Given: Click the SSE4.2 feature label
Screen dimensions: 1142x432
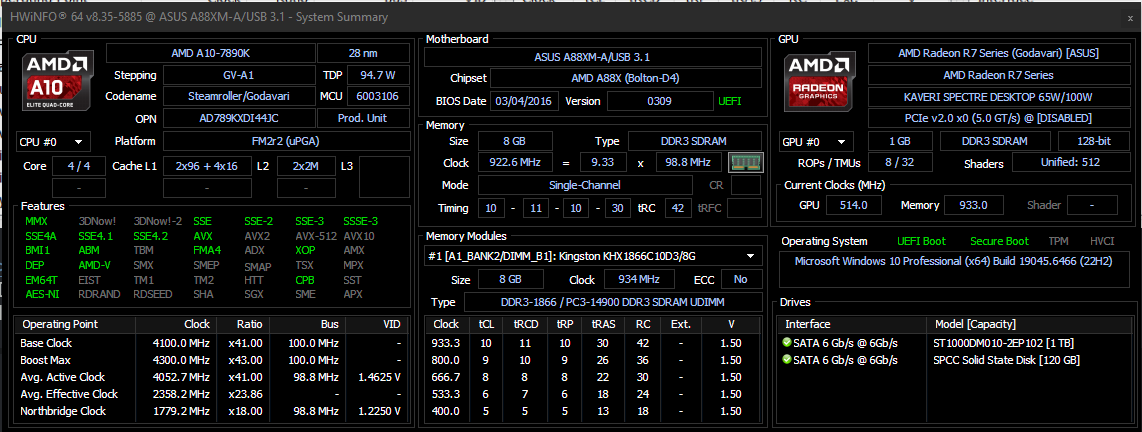Looking at the screenshot, I should coord(150,236).
